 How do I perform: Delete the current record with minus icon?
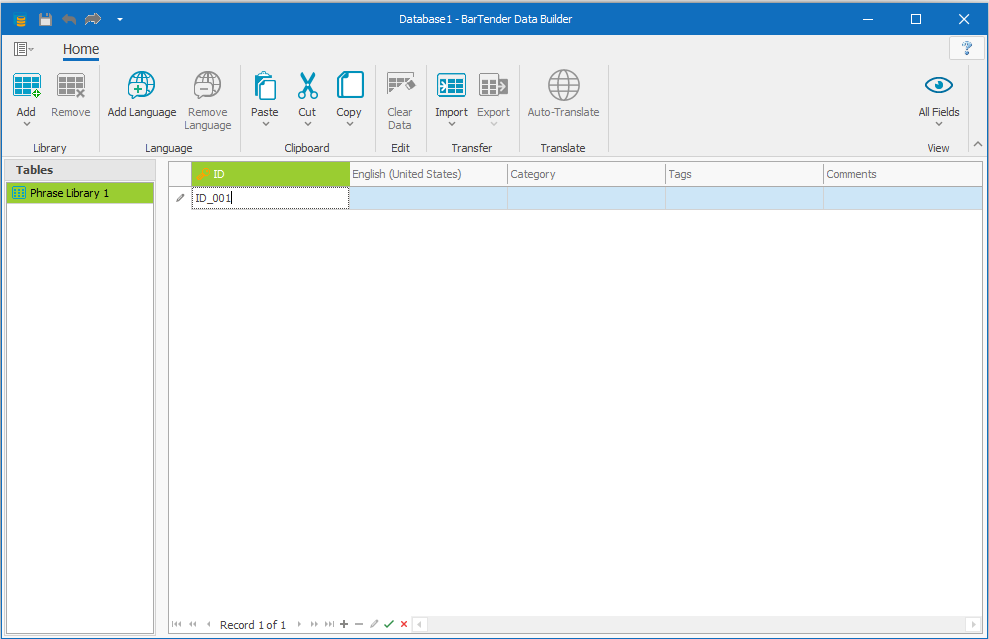click(x=359, y=624)
